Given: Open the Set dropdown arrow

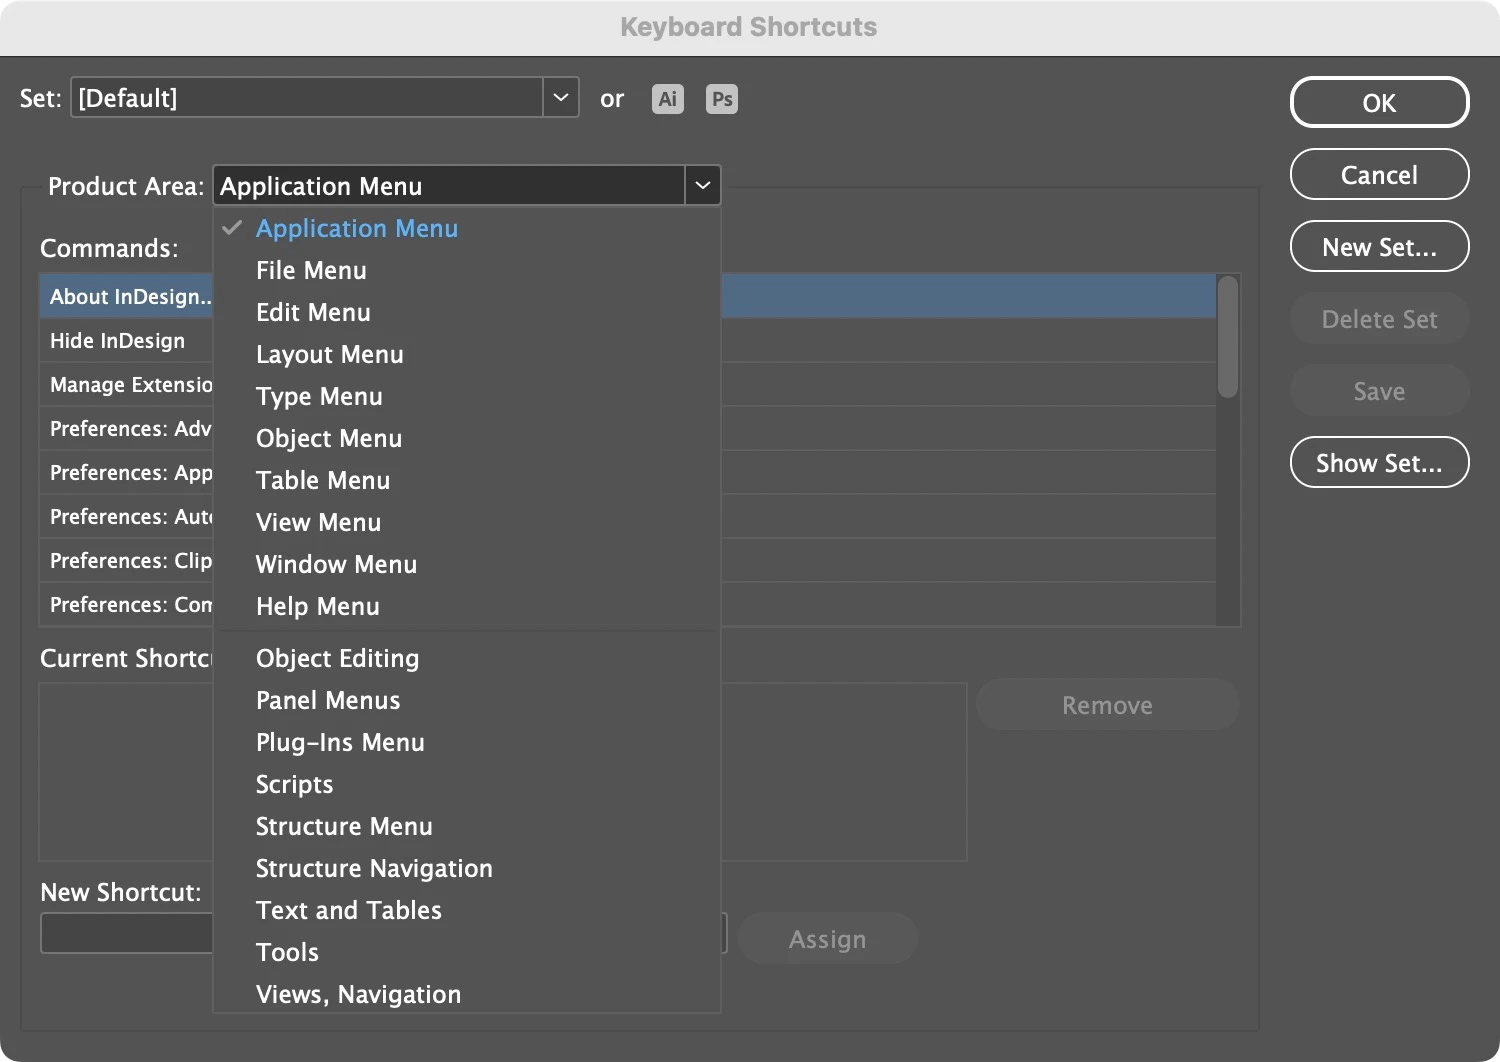Looking at the screenshot, I should [x=561, y=98].
